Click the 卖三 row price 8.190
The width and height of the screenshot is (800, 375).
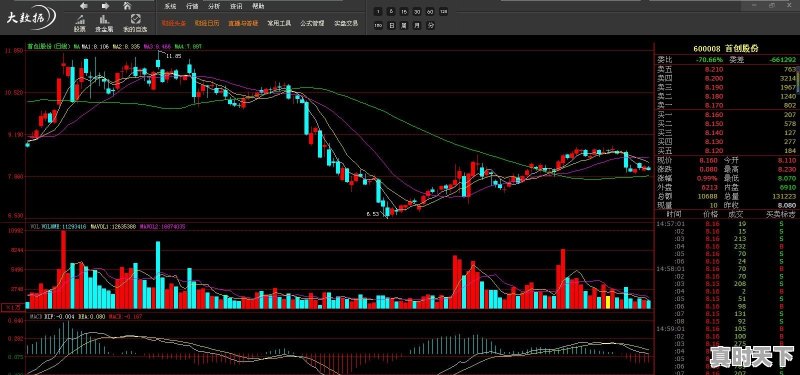click(x=714, y=87)
